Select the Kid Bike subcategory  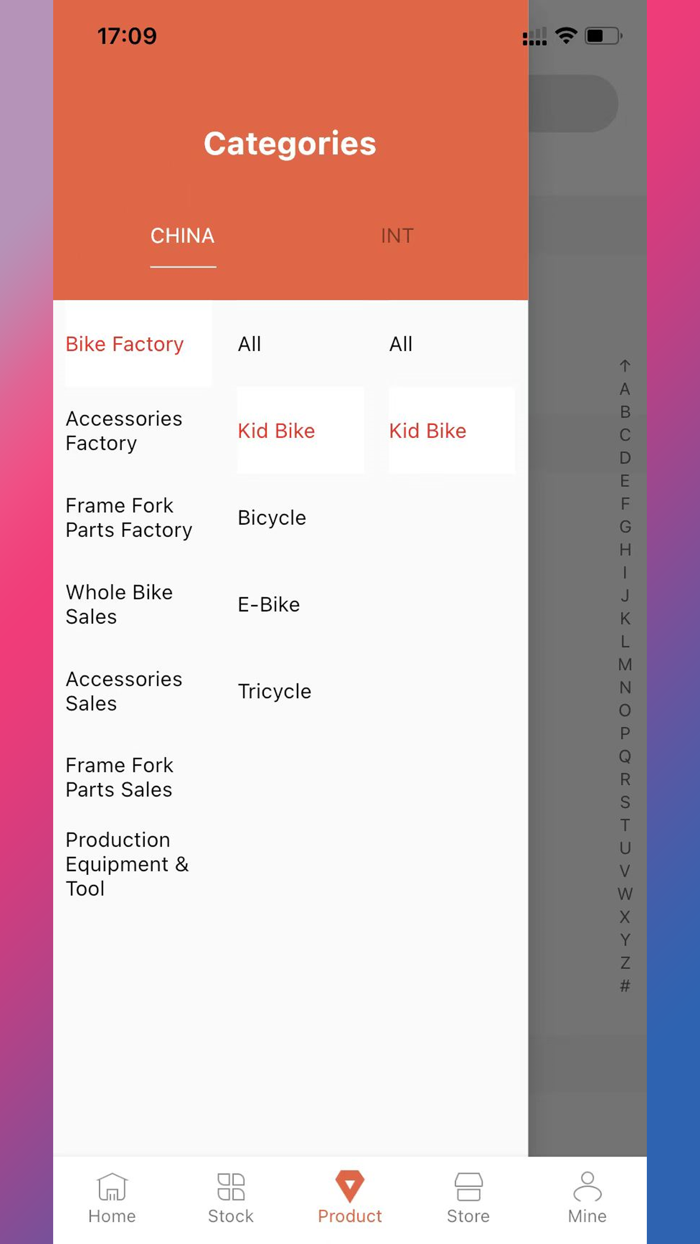[x=276, y=431]
